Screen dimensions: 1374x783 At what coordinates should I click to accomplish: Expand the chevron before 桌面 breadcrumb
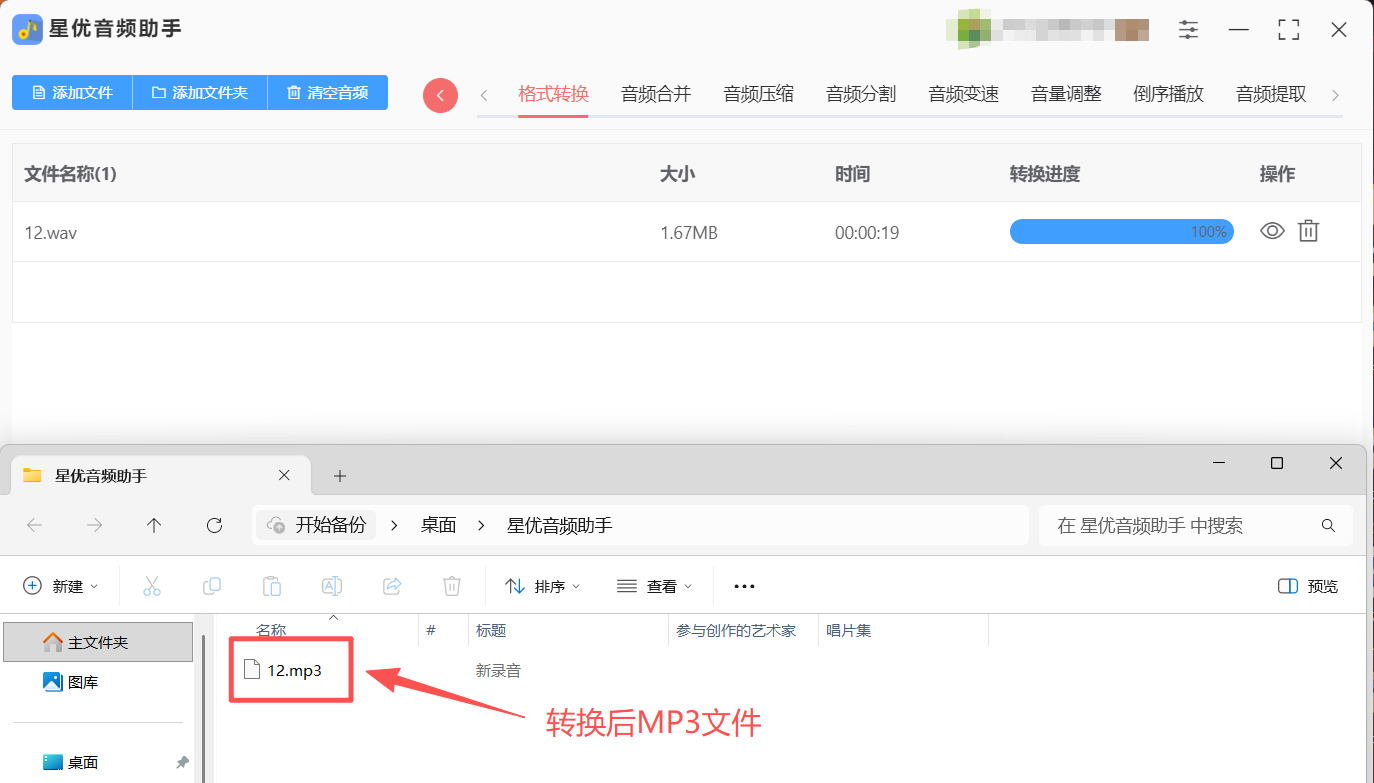pyautogui.click(x=394, y=525)
